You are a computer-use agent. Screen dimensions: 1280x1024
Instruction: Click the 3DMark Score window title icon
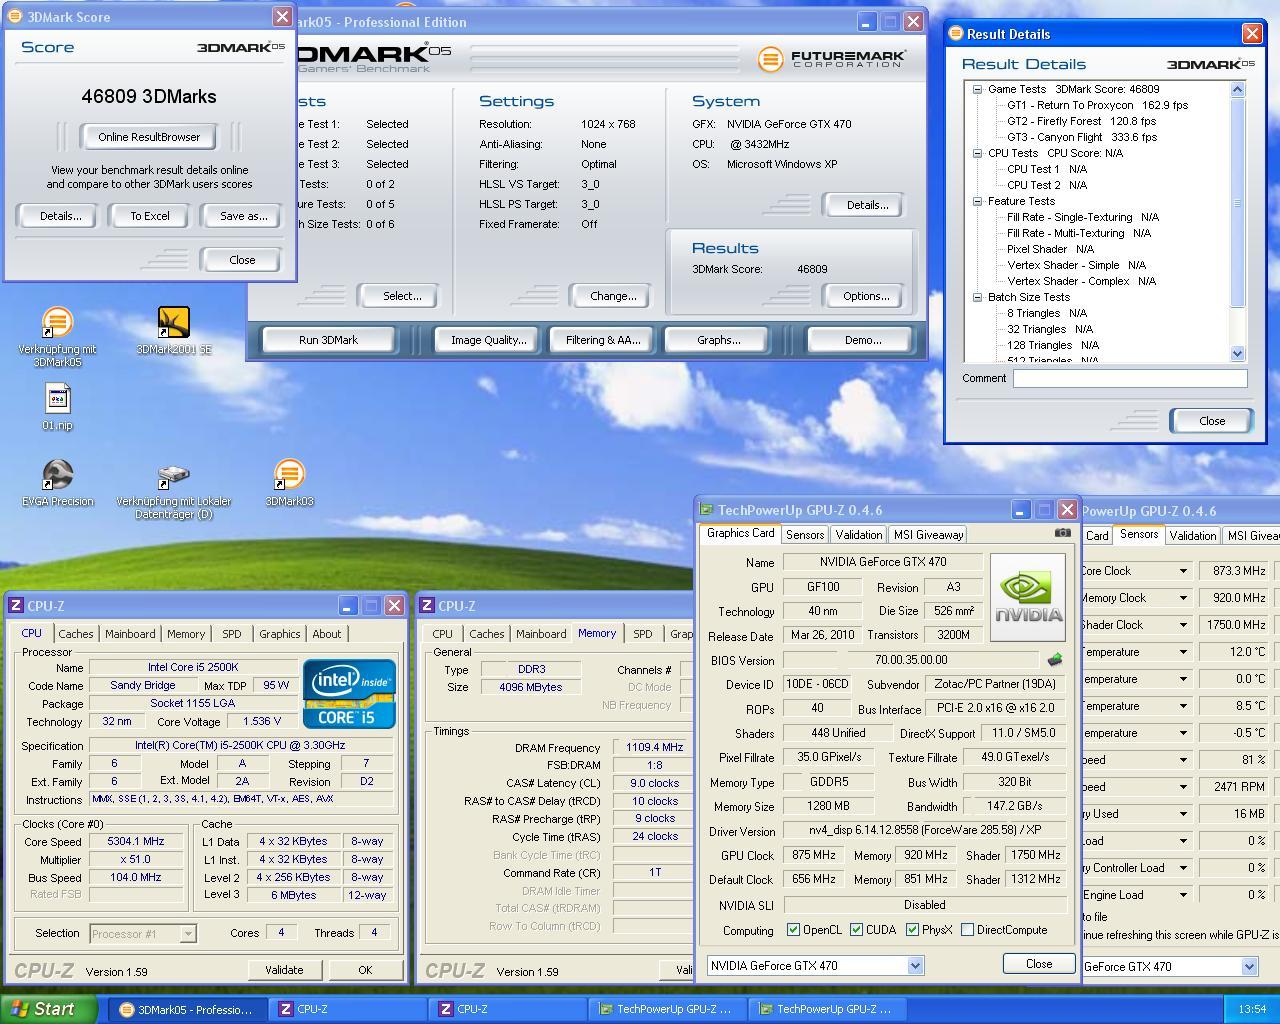click(15, 17)
